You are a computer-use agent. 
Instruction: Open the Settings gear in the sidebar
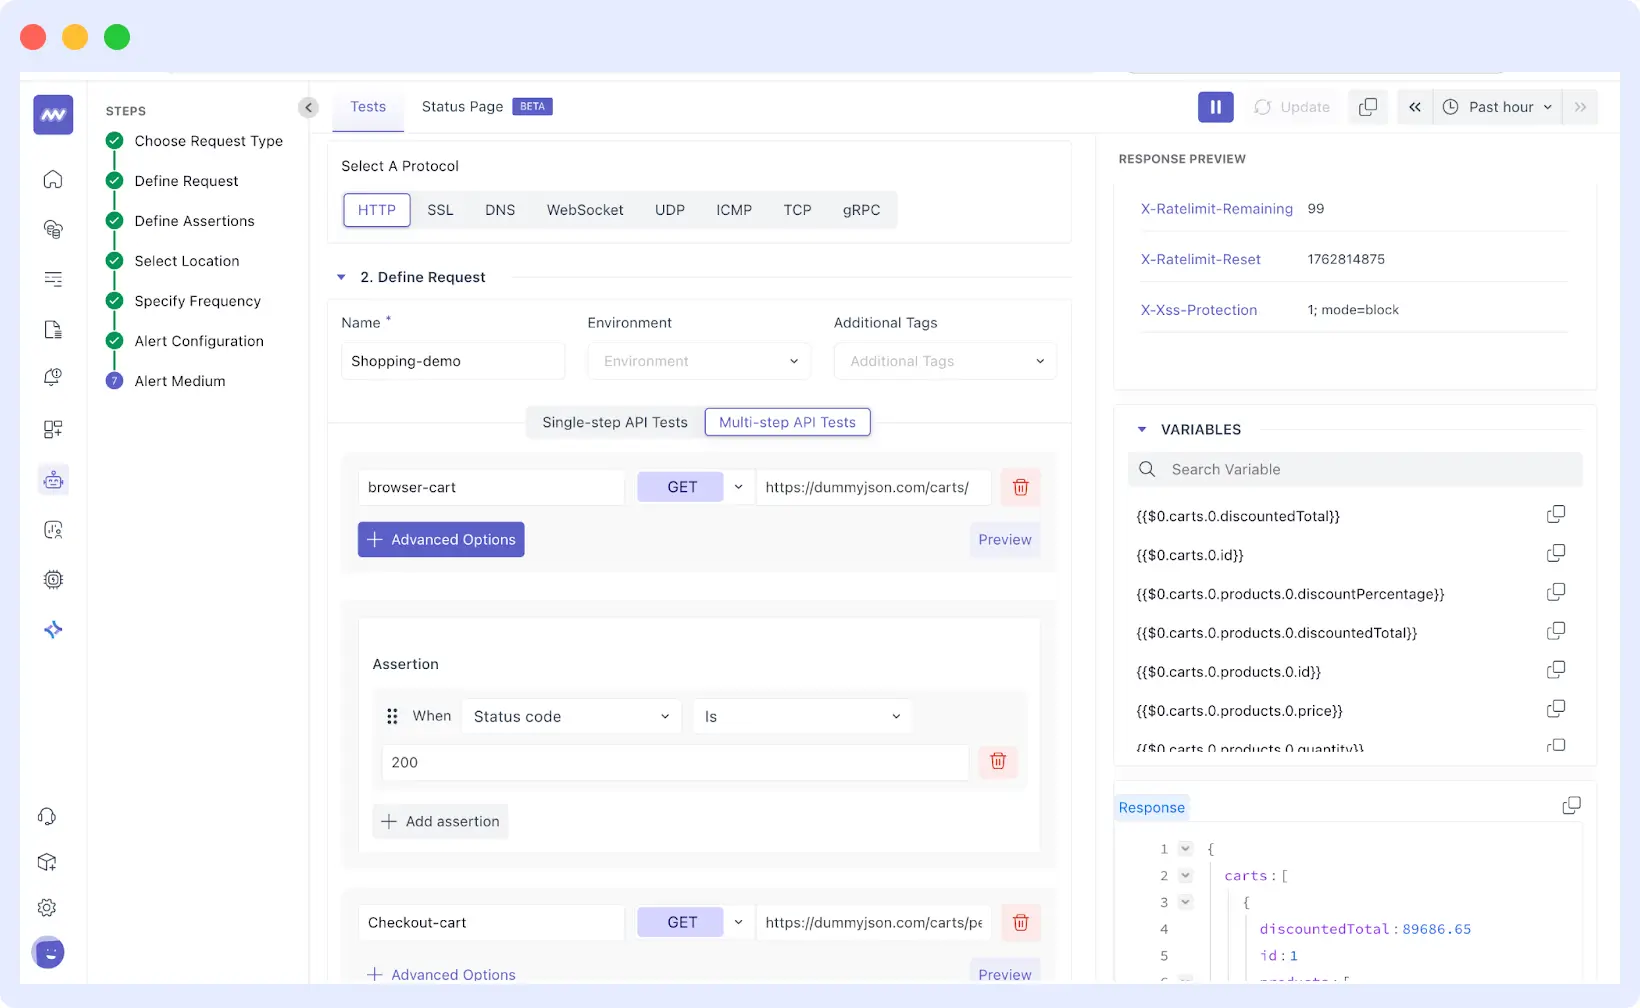point(46,907)
